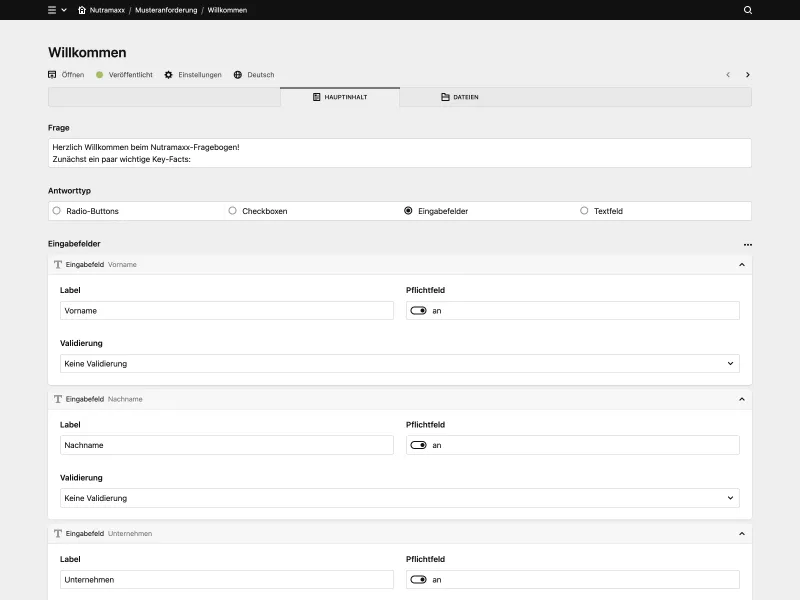Collapse the Eingabefeld Nachname card
800x600 pixels.
coord(741,398)
